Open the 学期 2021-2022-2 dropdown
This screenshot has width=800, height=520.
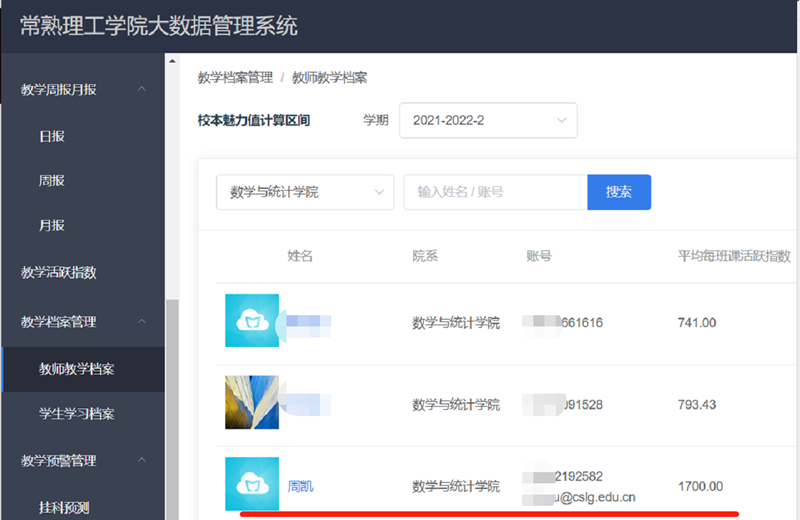488,120
